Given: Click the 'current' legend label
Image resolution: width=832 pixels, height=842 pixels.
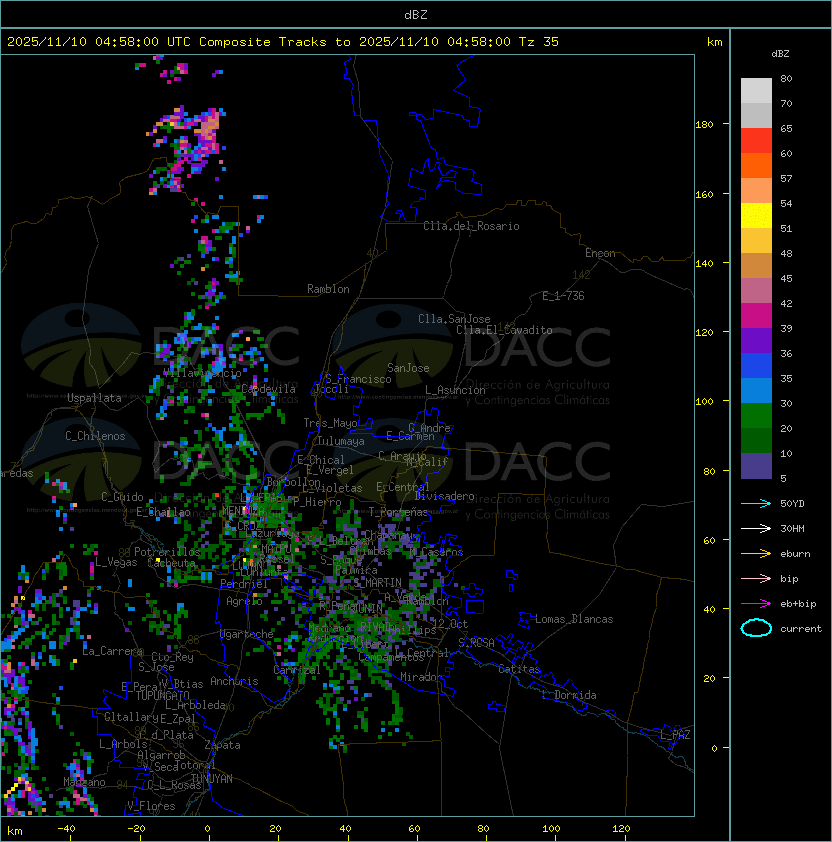Looking at the screenshot, I should tap(801, 629).
